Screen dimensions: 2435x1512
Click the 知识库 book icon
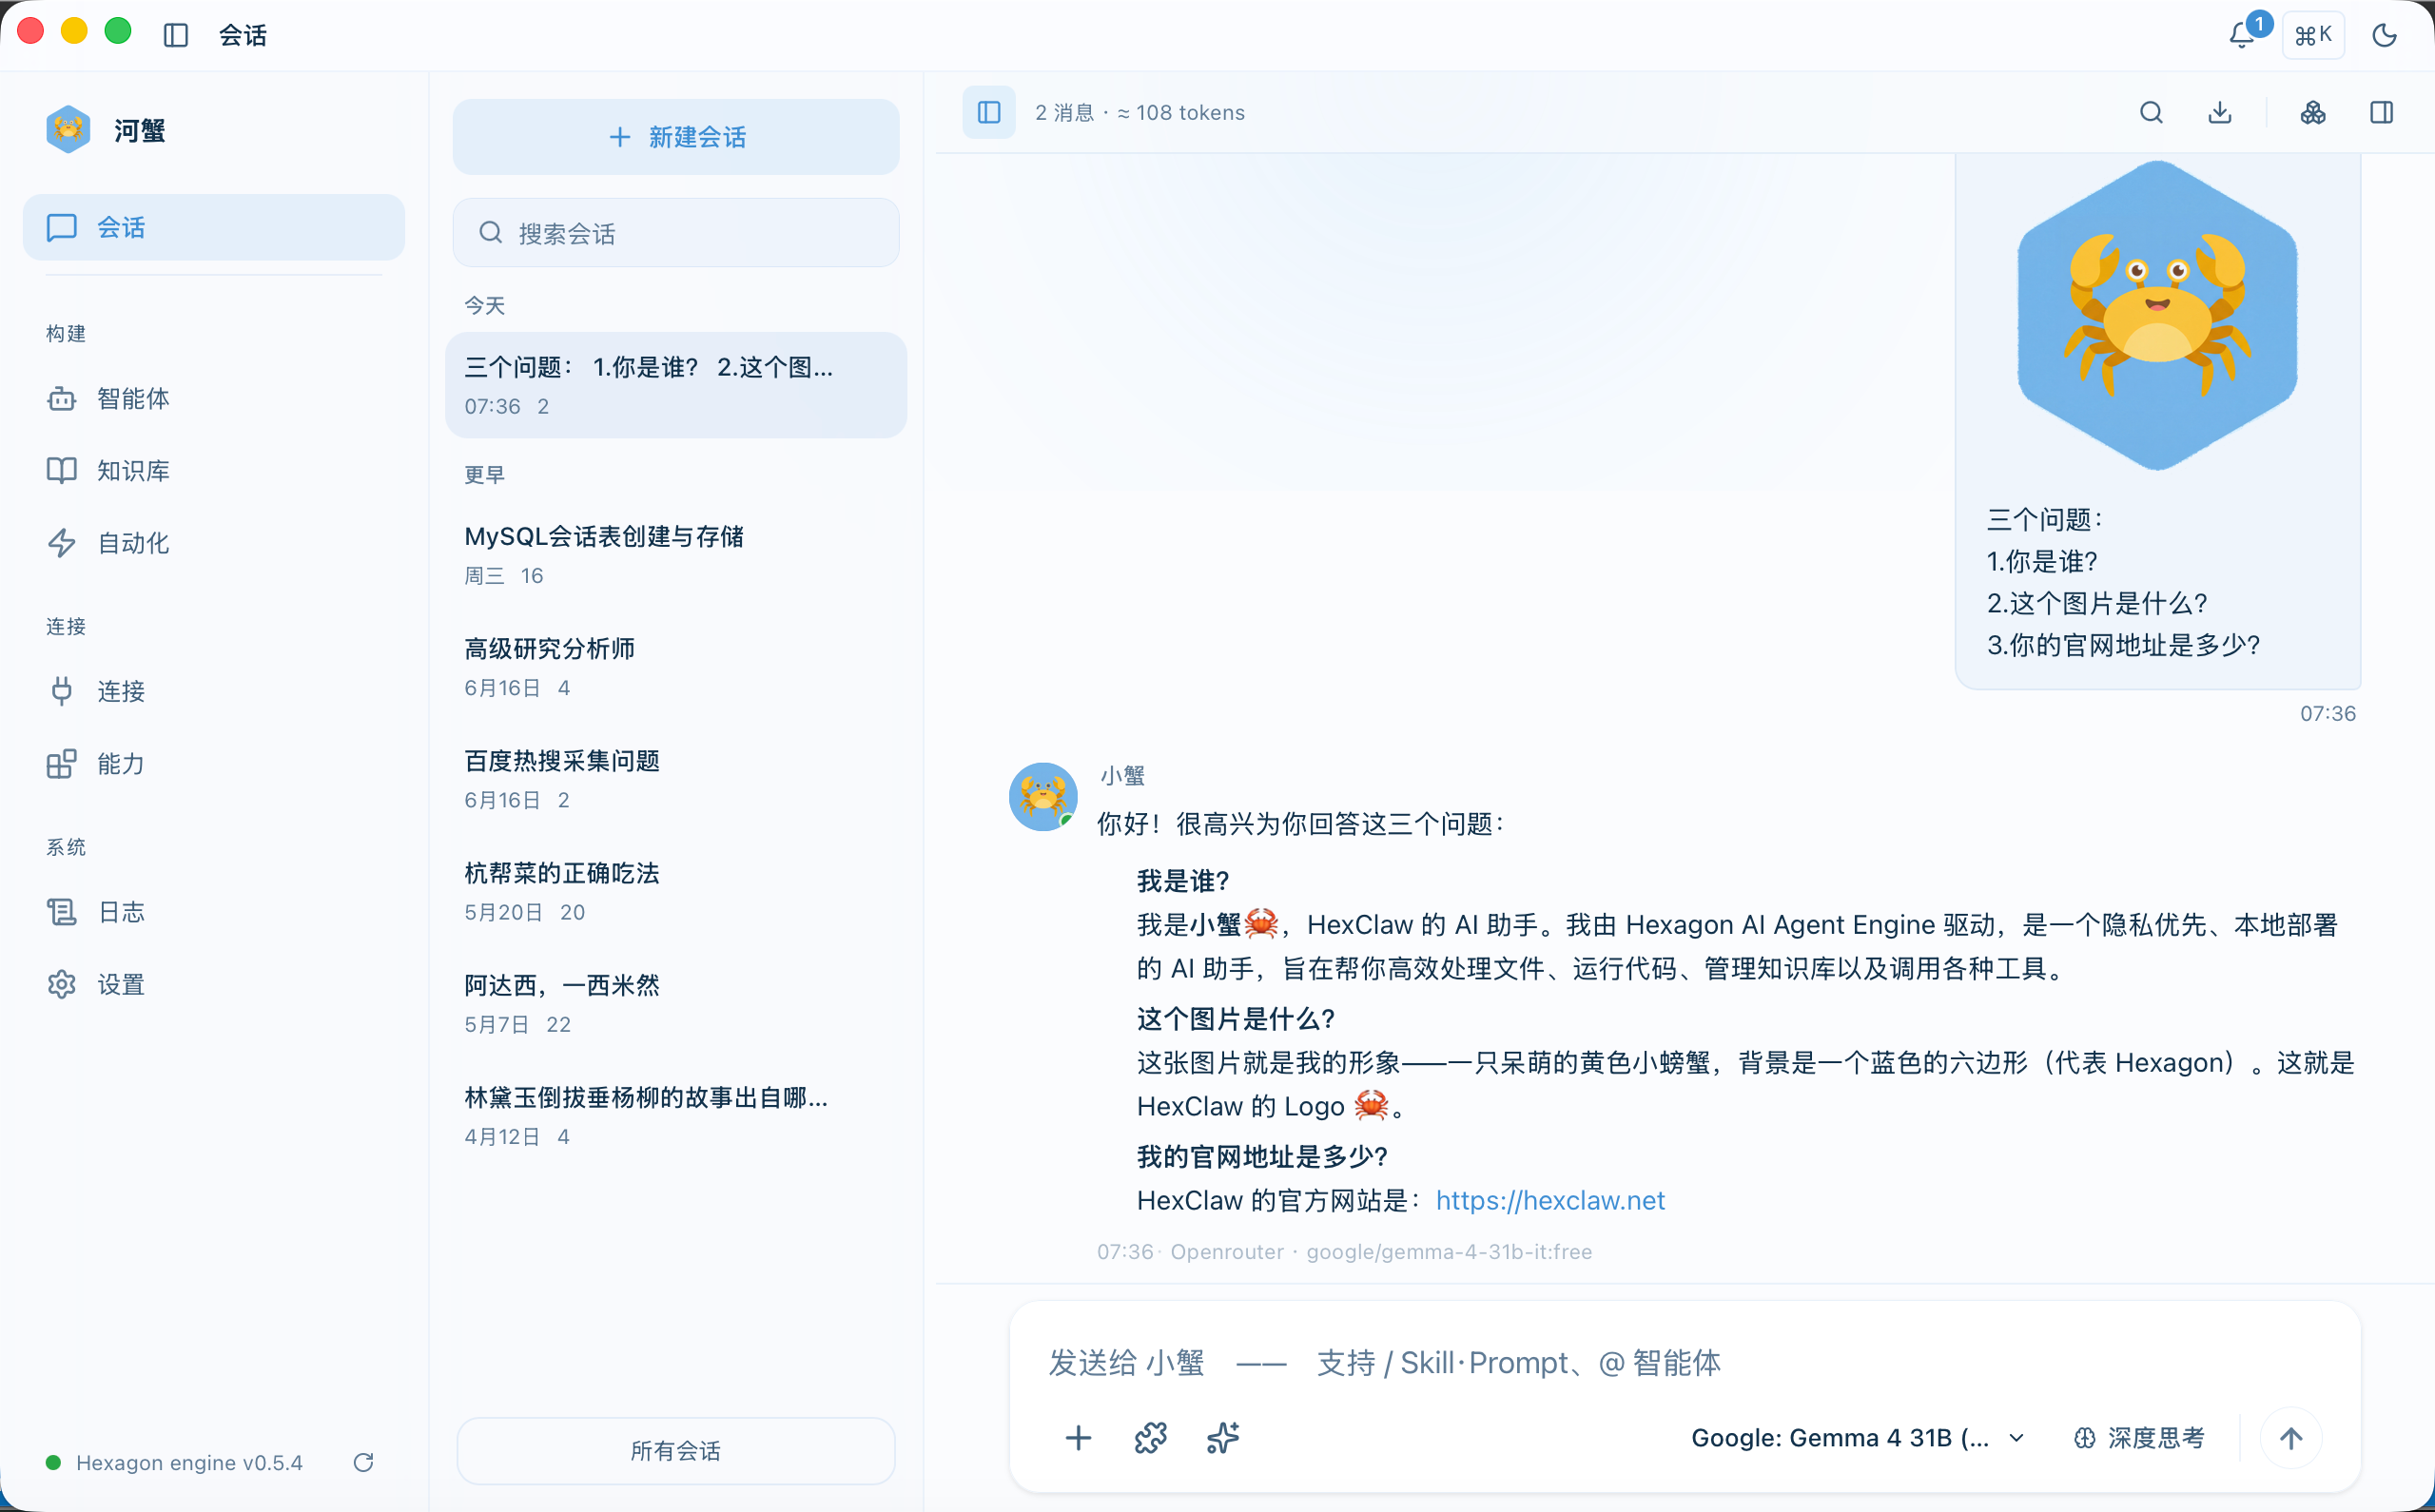click(62, 471)
